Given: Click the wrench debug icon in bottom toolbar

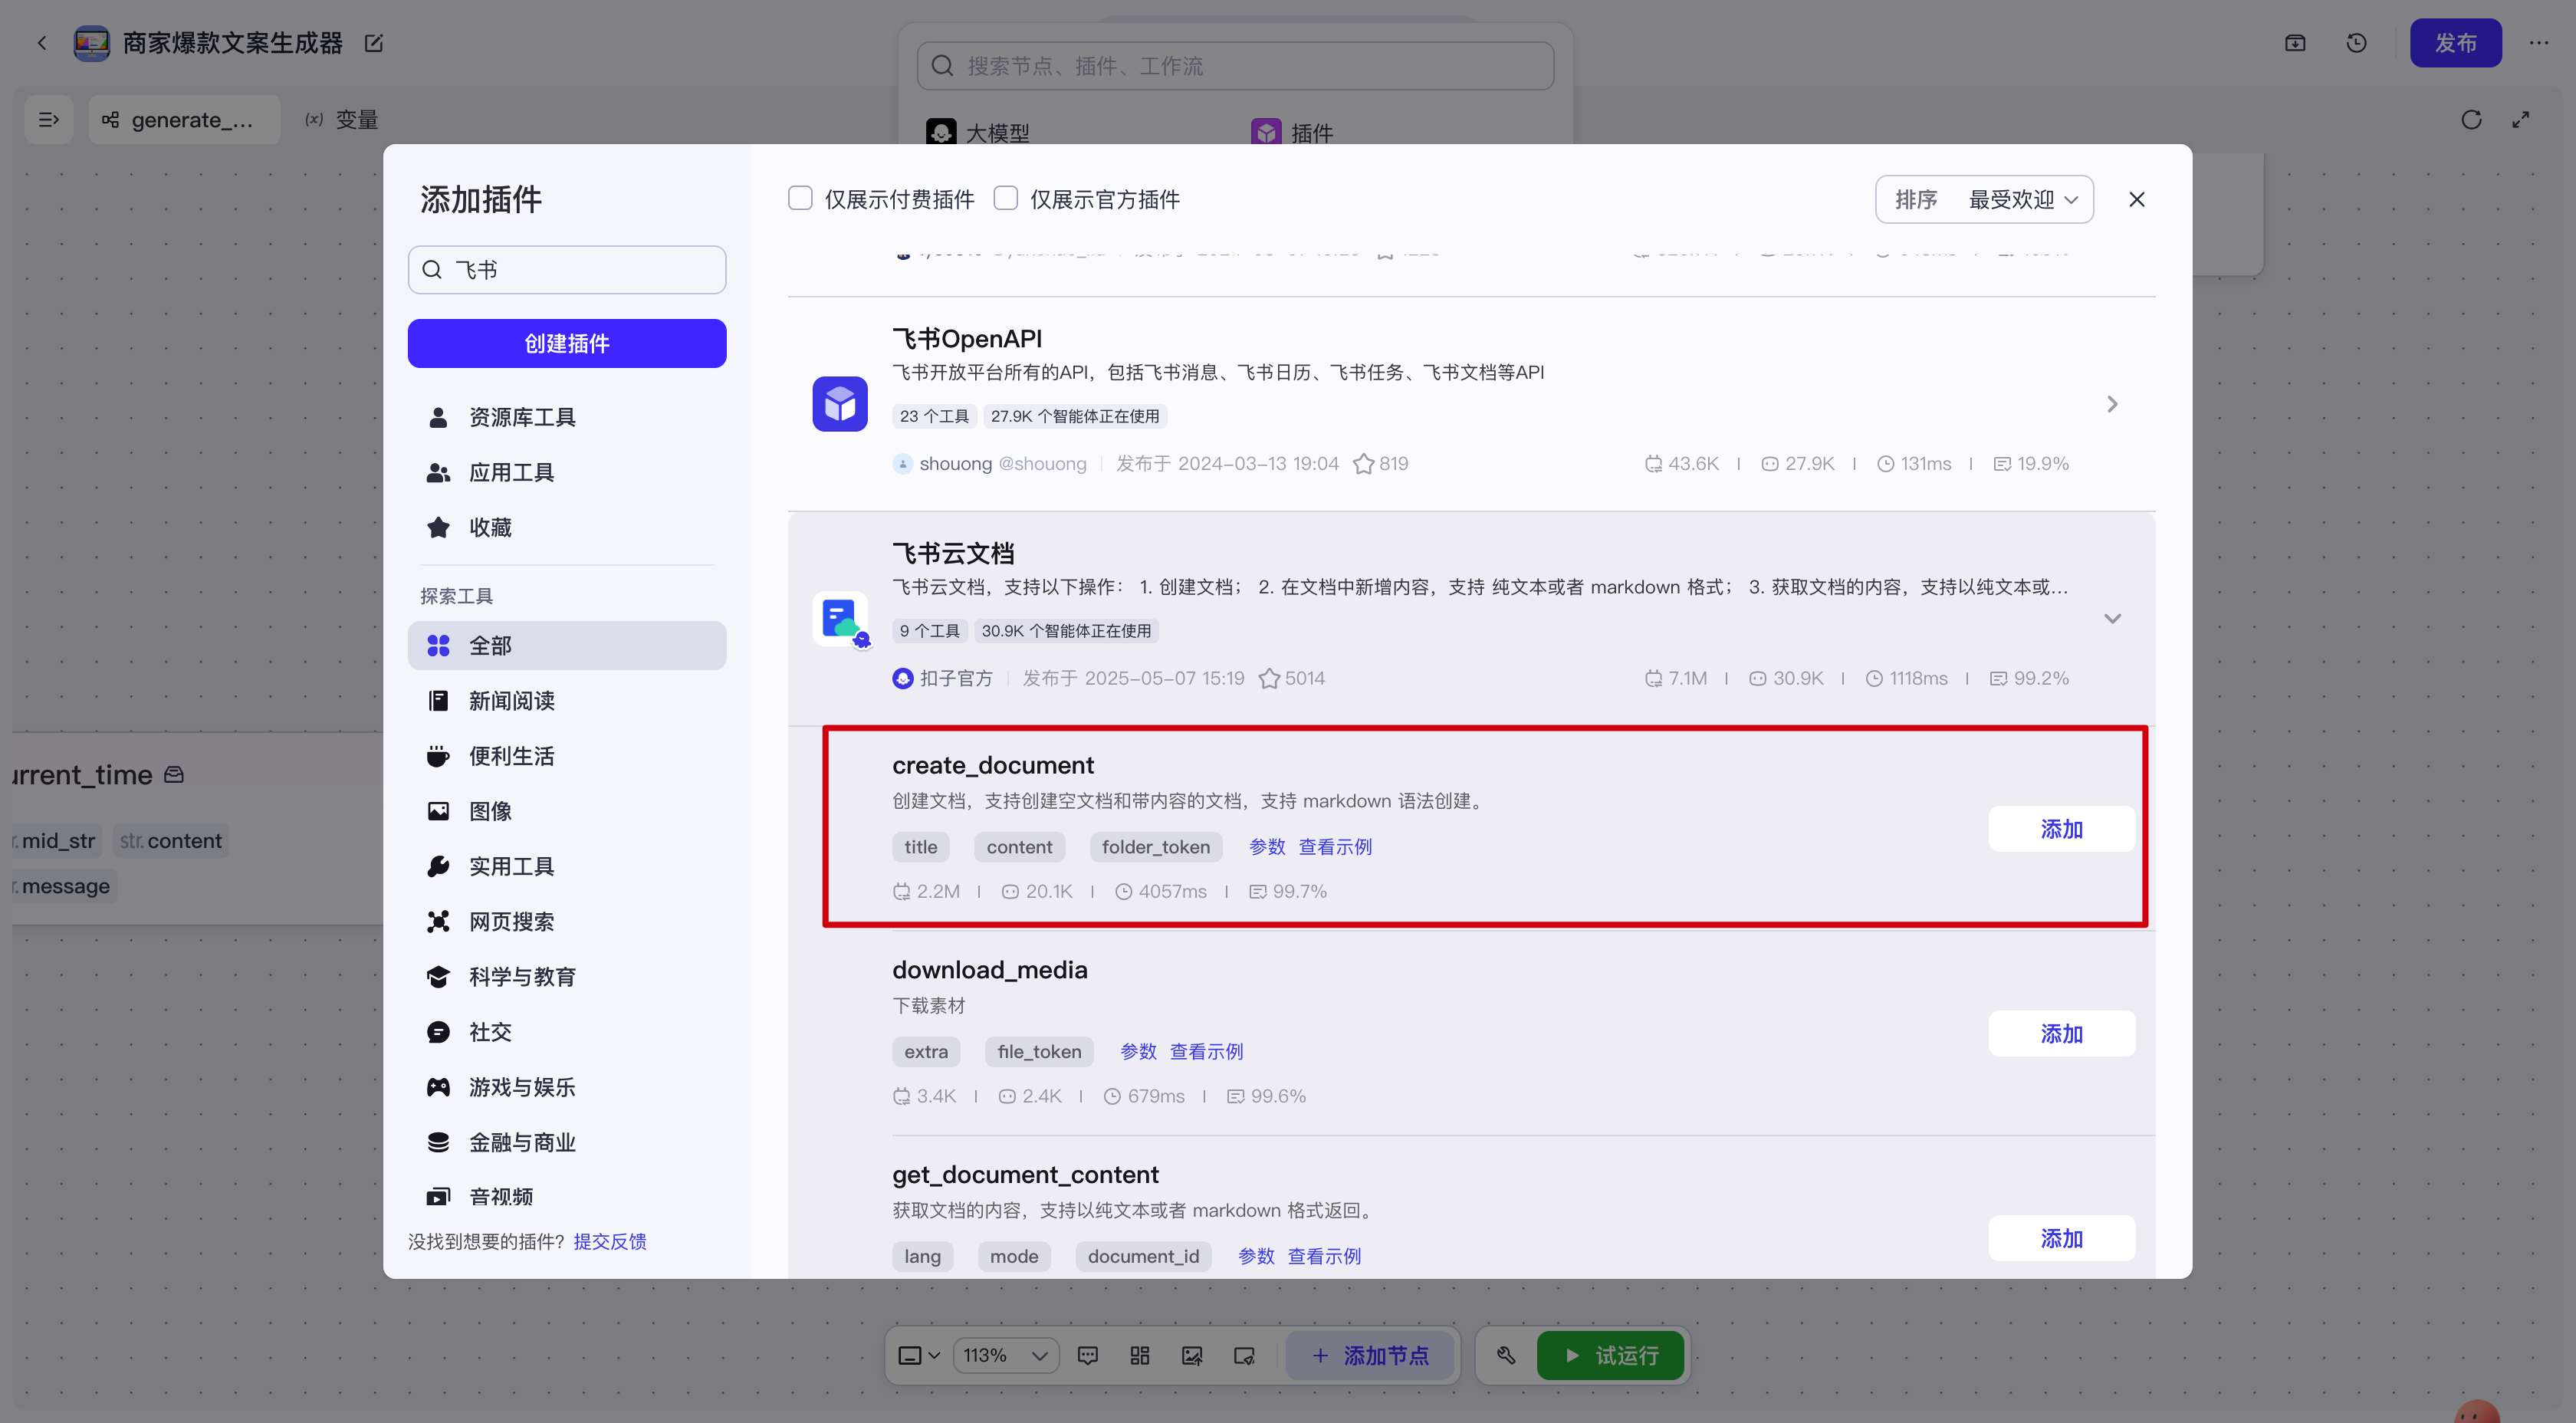Looking at the screenshot, I should pyautogui.click(x=1506, y=1355).
